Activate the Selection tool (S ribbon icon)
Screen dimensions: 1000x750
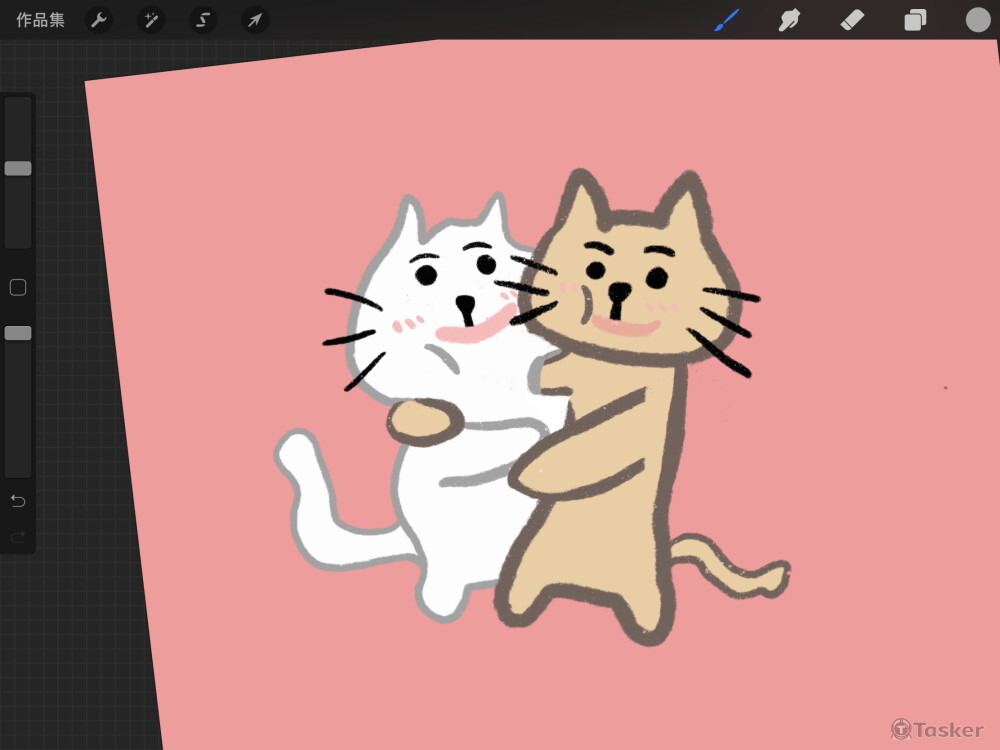pos(203,20)
